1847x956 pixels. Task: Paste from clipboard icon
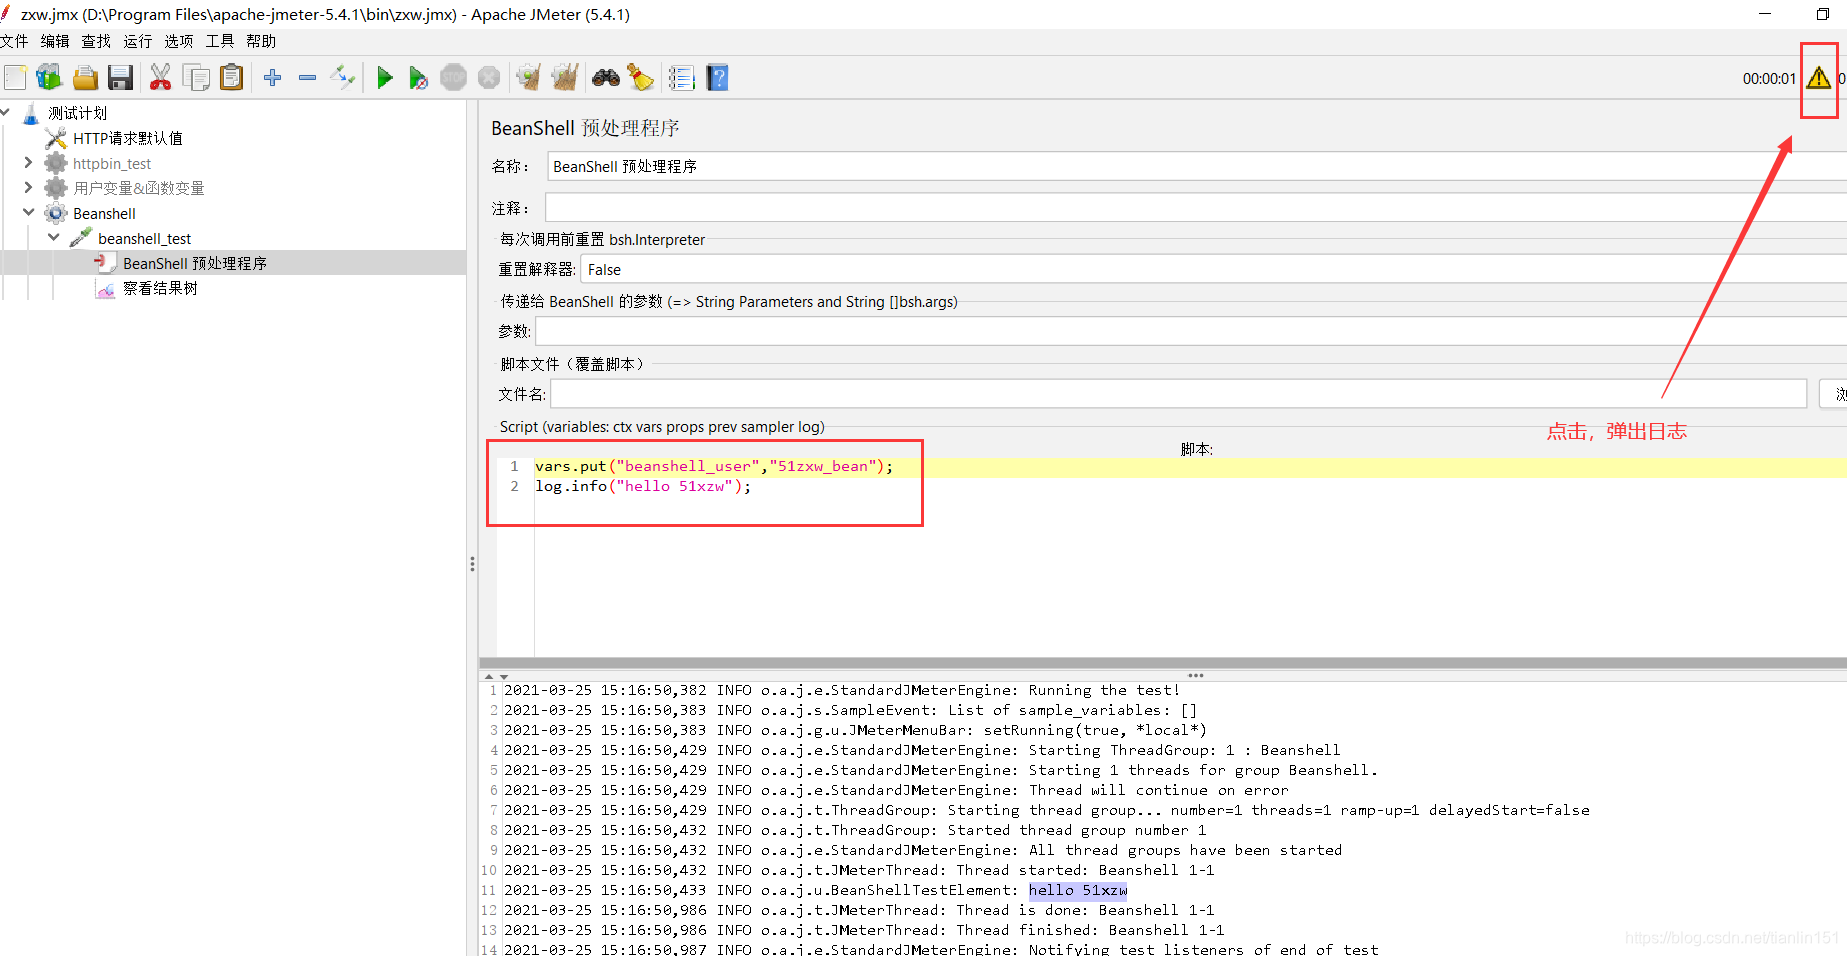[x=231, y=77]
